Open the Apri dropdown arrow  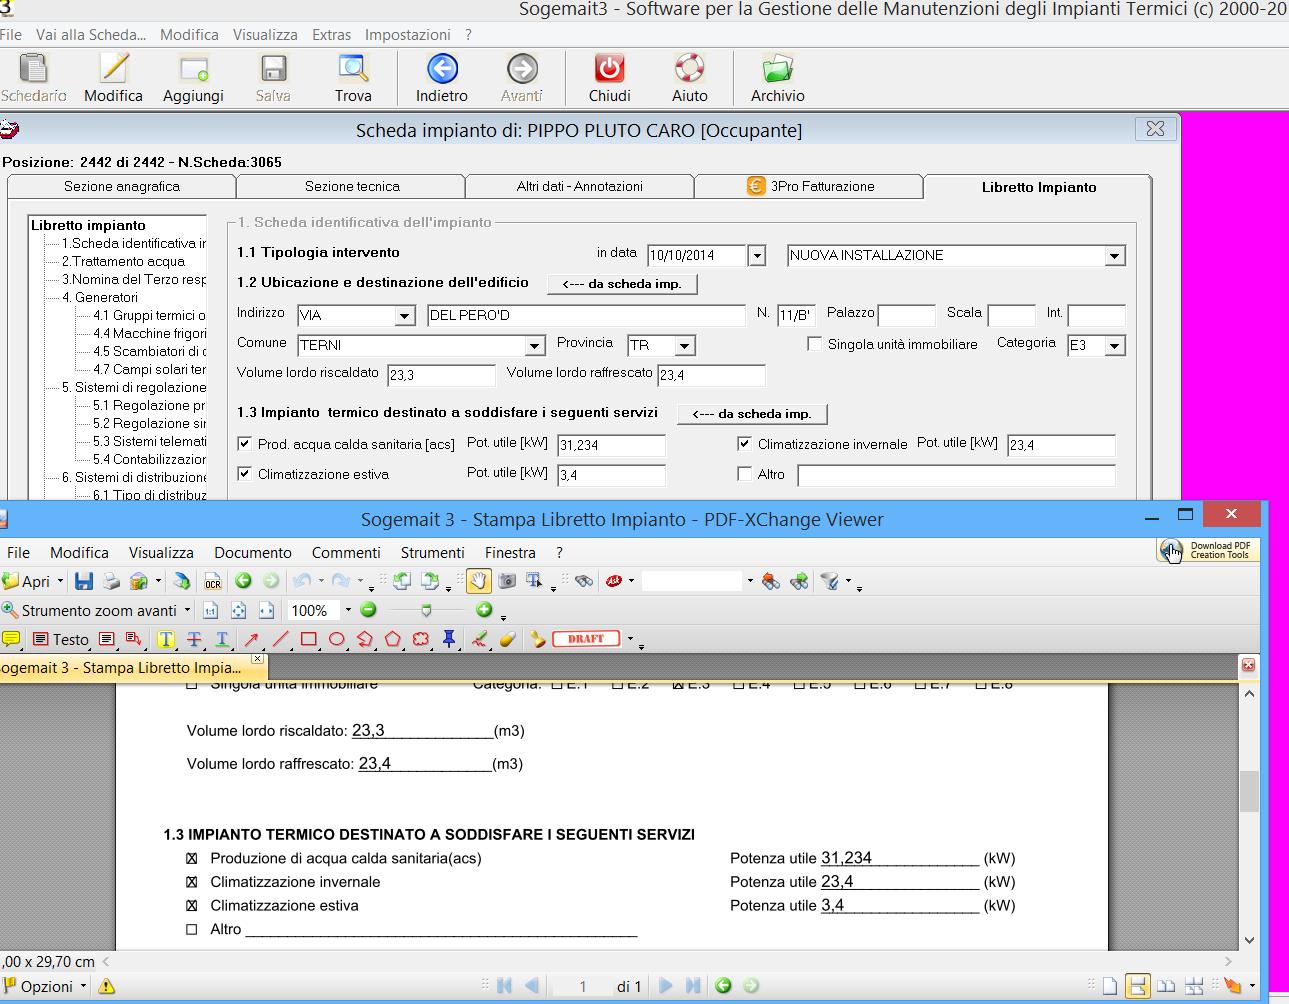click(x=60, y=581)
